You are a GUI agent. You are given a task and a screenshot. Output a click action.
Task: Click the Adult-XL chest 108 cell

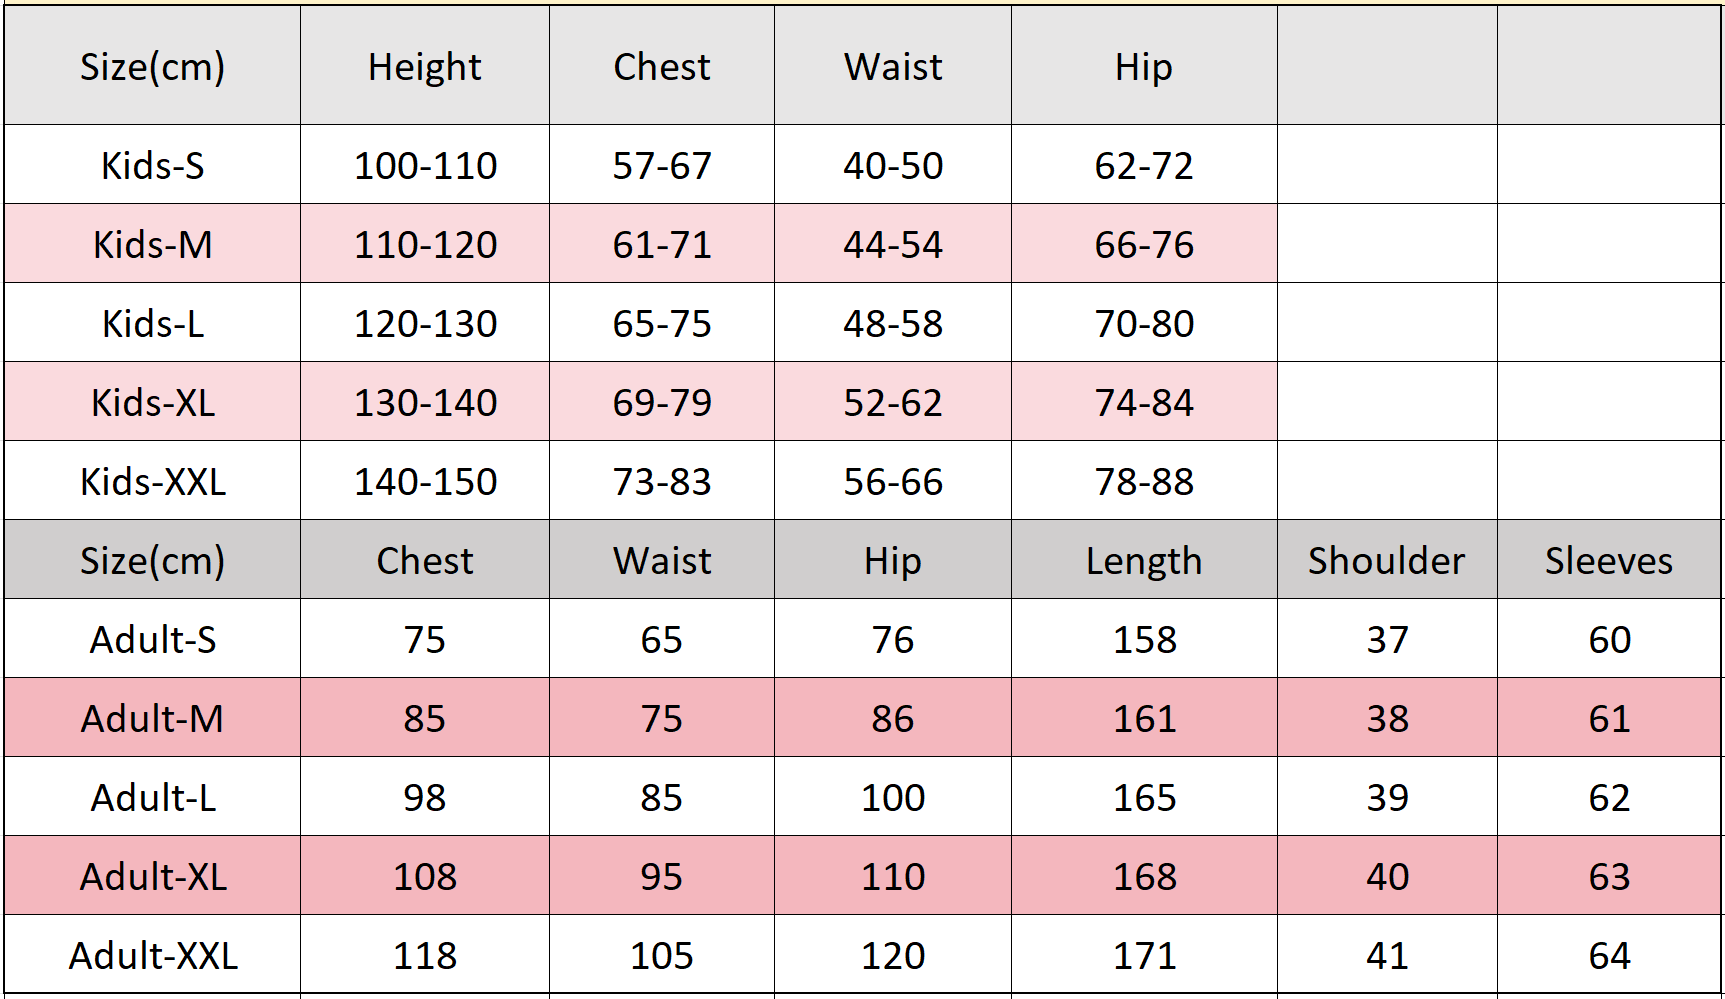coord(425,876)
